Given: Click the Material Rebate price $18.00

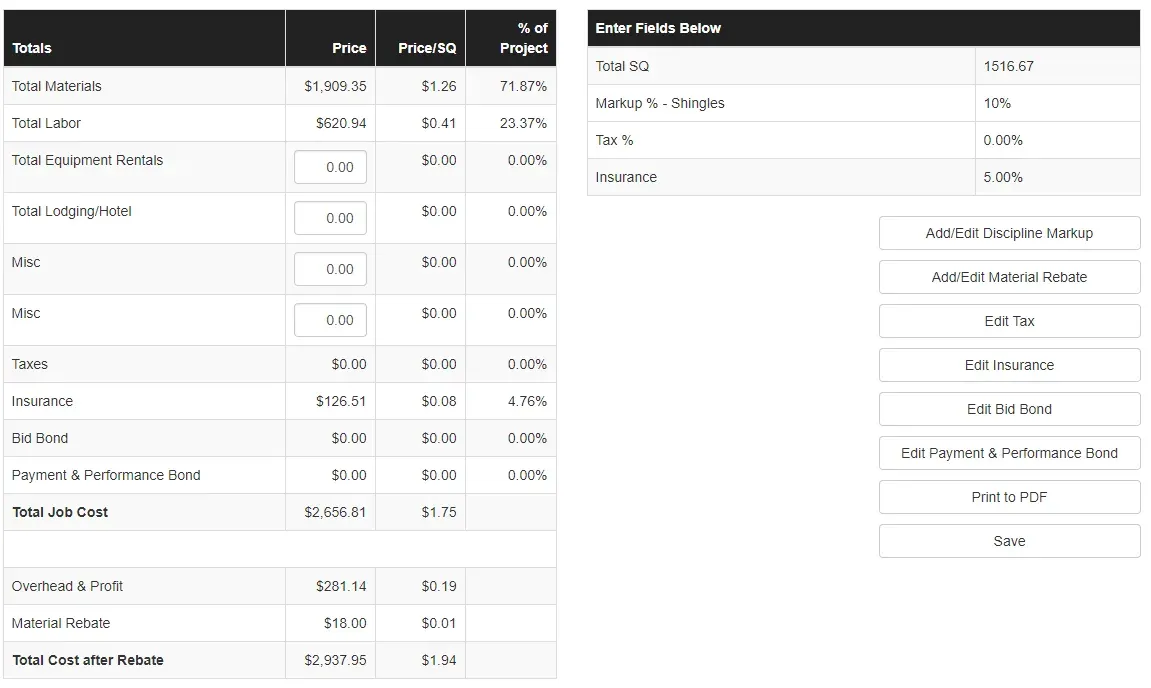Looking at the screenshot, I should (x=345, y=623).
